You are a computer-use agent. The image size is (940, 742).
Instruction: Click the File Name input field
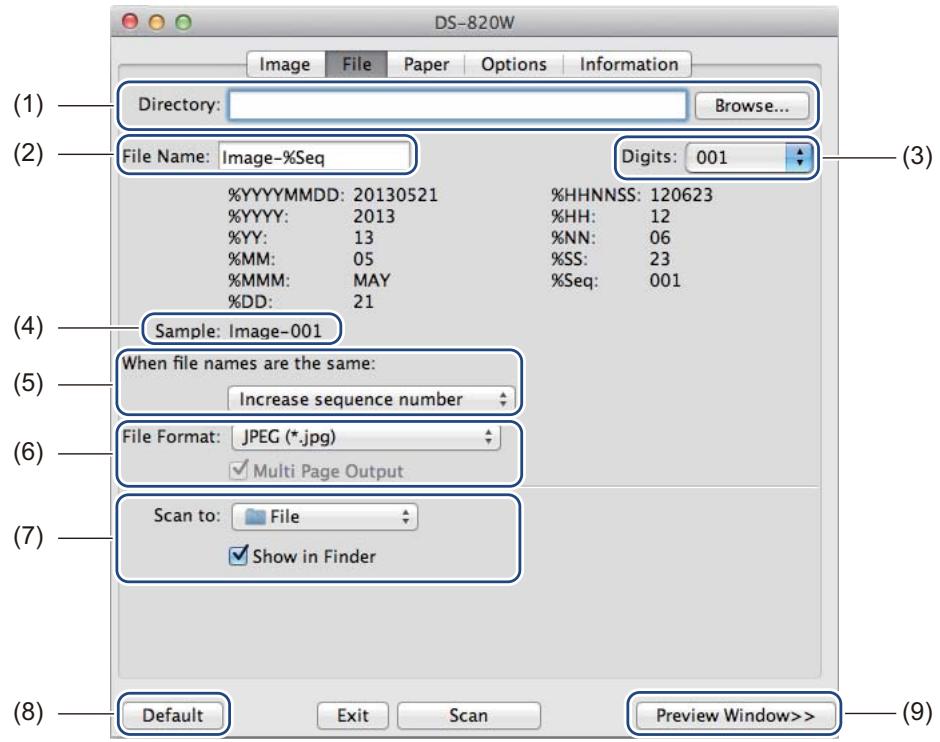tap(314, 157)
